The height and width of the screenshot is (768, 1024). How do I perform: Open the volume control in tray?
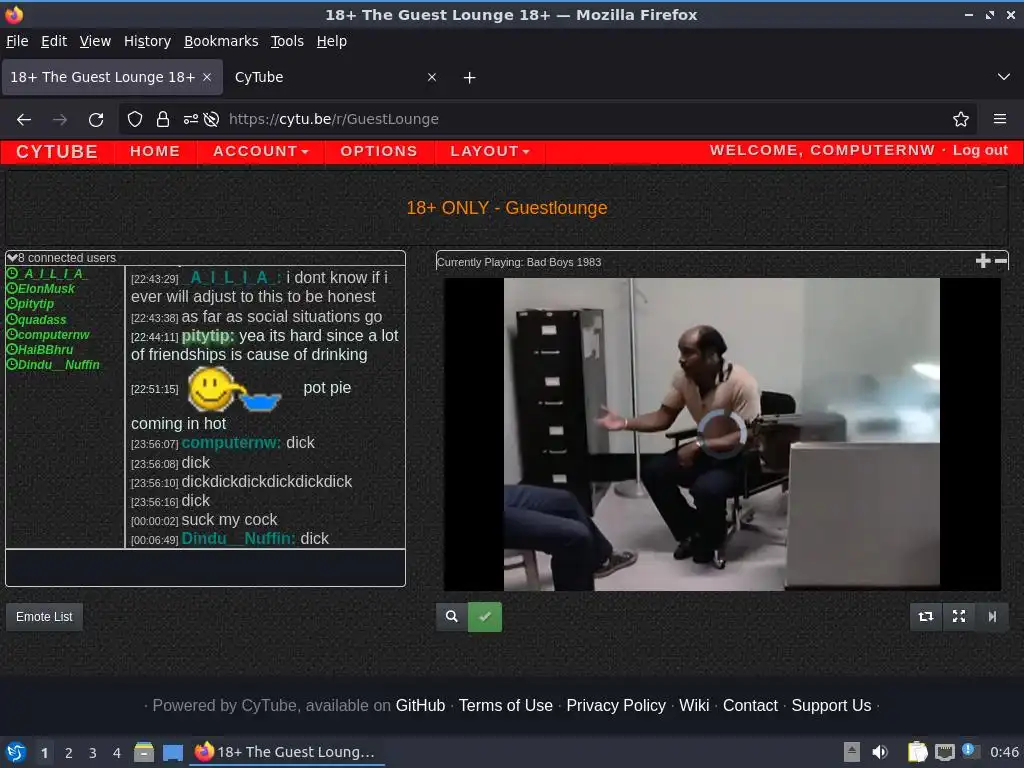pos(880,752)
